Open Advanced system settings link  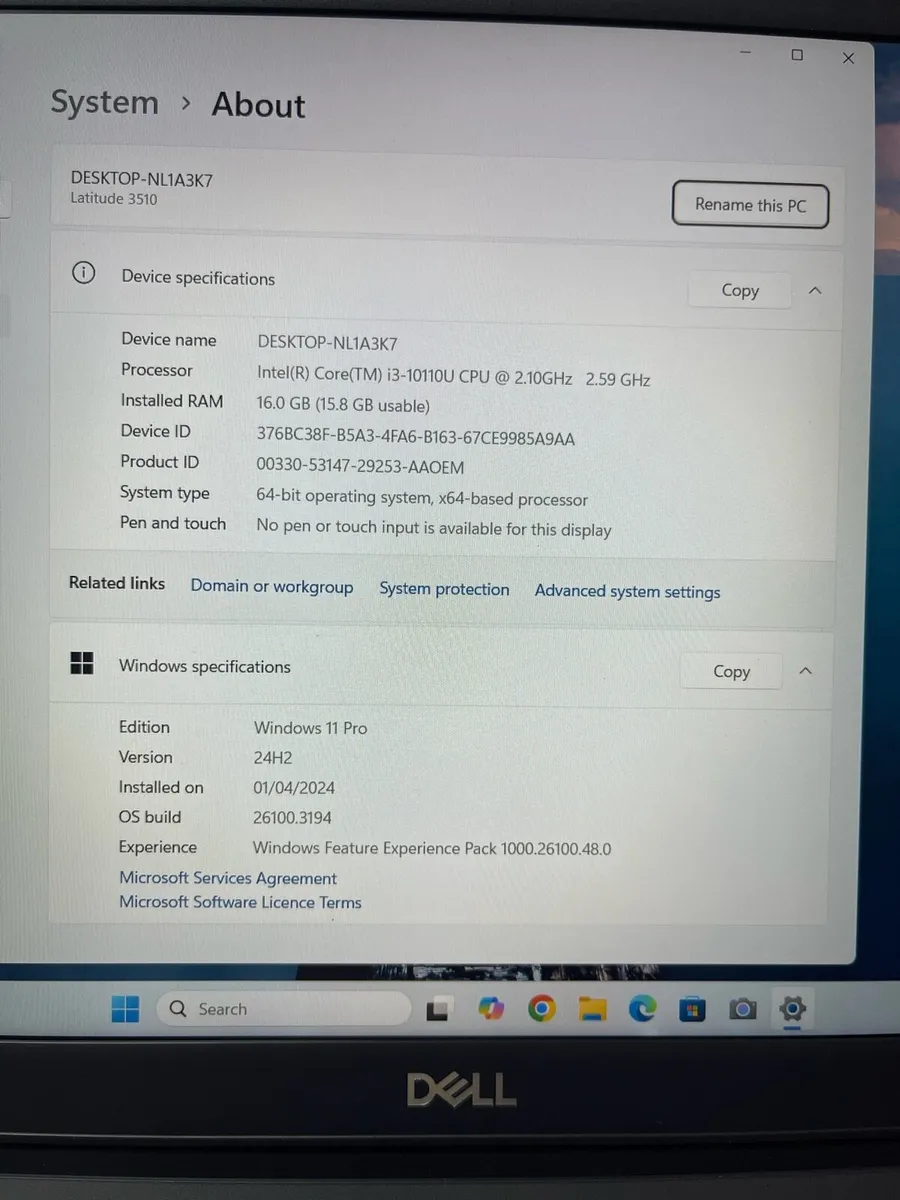point(627,591)
